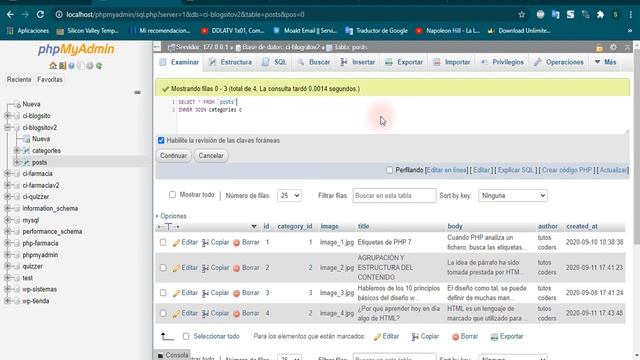Screen dimensions: 640x360
Task: Click the lock icon in the breadcrumb bar
Action: [599, 47]
